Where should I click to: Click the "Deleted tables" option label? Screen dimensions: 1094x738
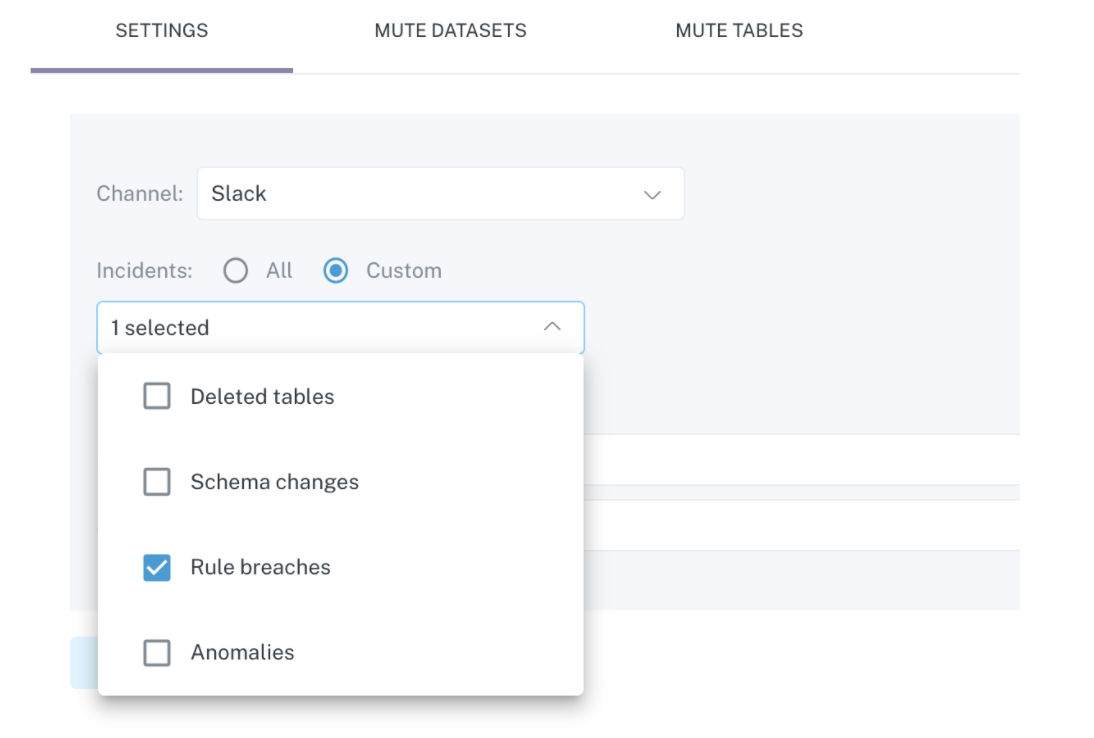click(262, 397)
